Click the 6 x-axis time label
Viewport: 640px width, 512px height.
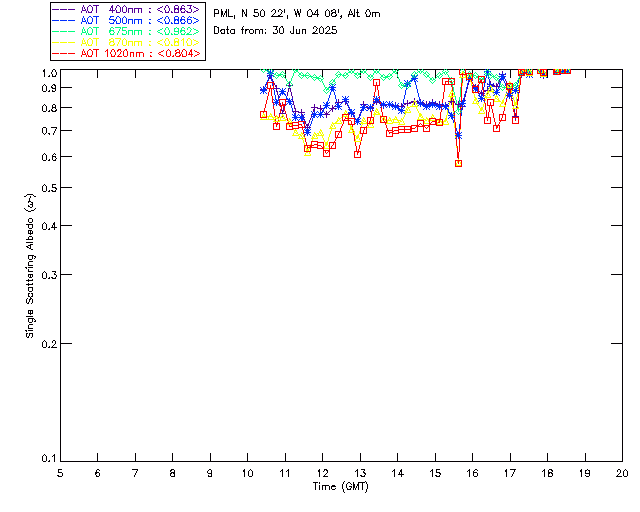click(x=98, y=474)
